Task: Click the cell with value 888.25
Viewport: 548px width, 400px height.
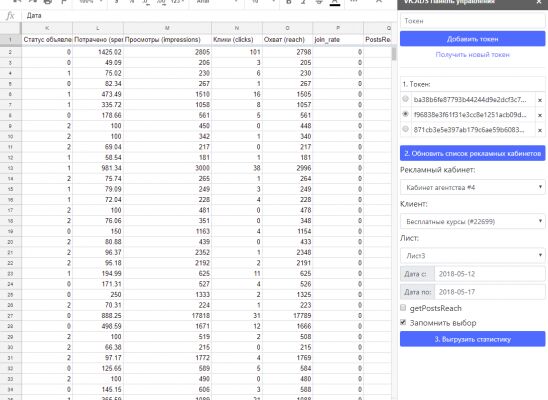Action: 98,316
